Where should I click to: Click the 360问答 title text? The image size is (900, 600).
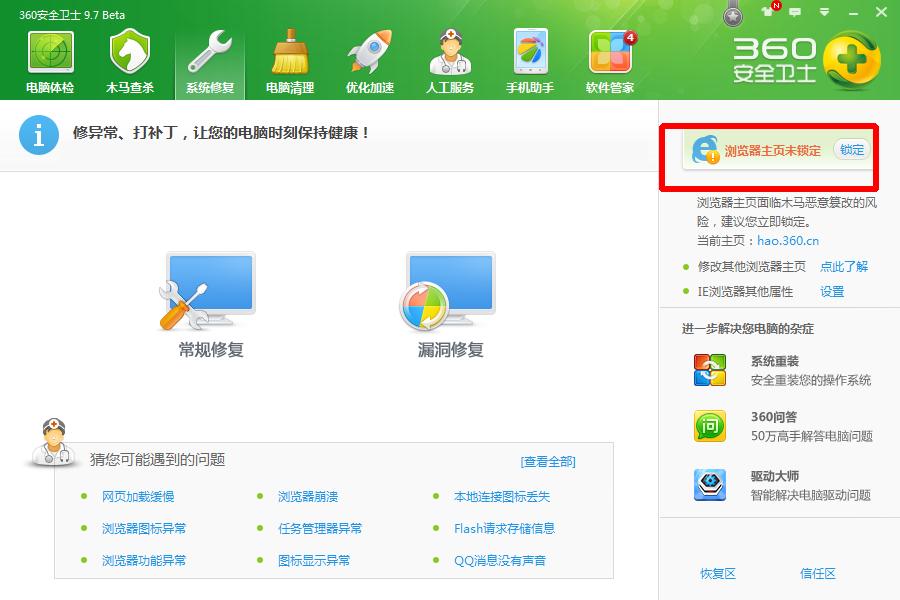774,417
